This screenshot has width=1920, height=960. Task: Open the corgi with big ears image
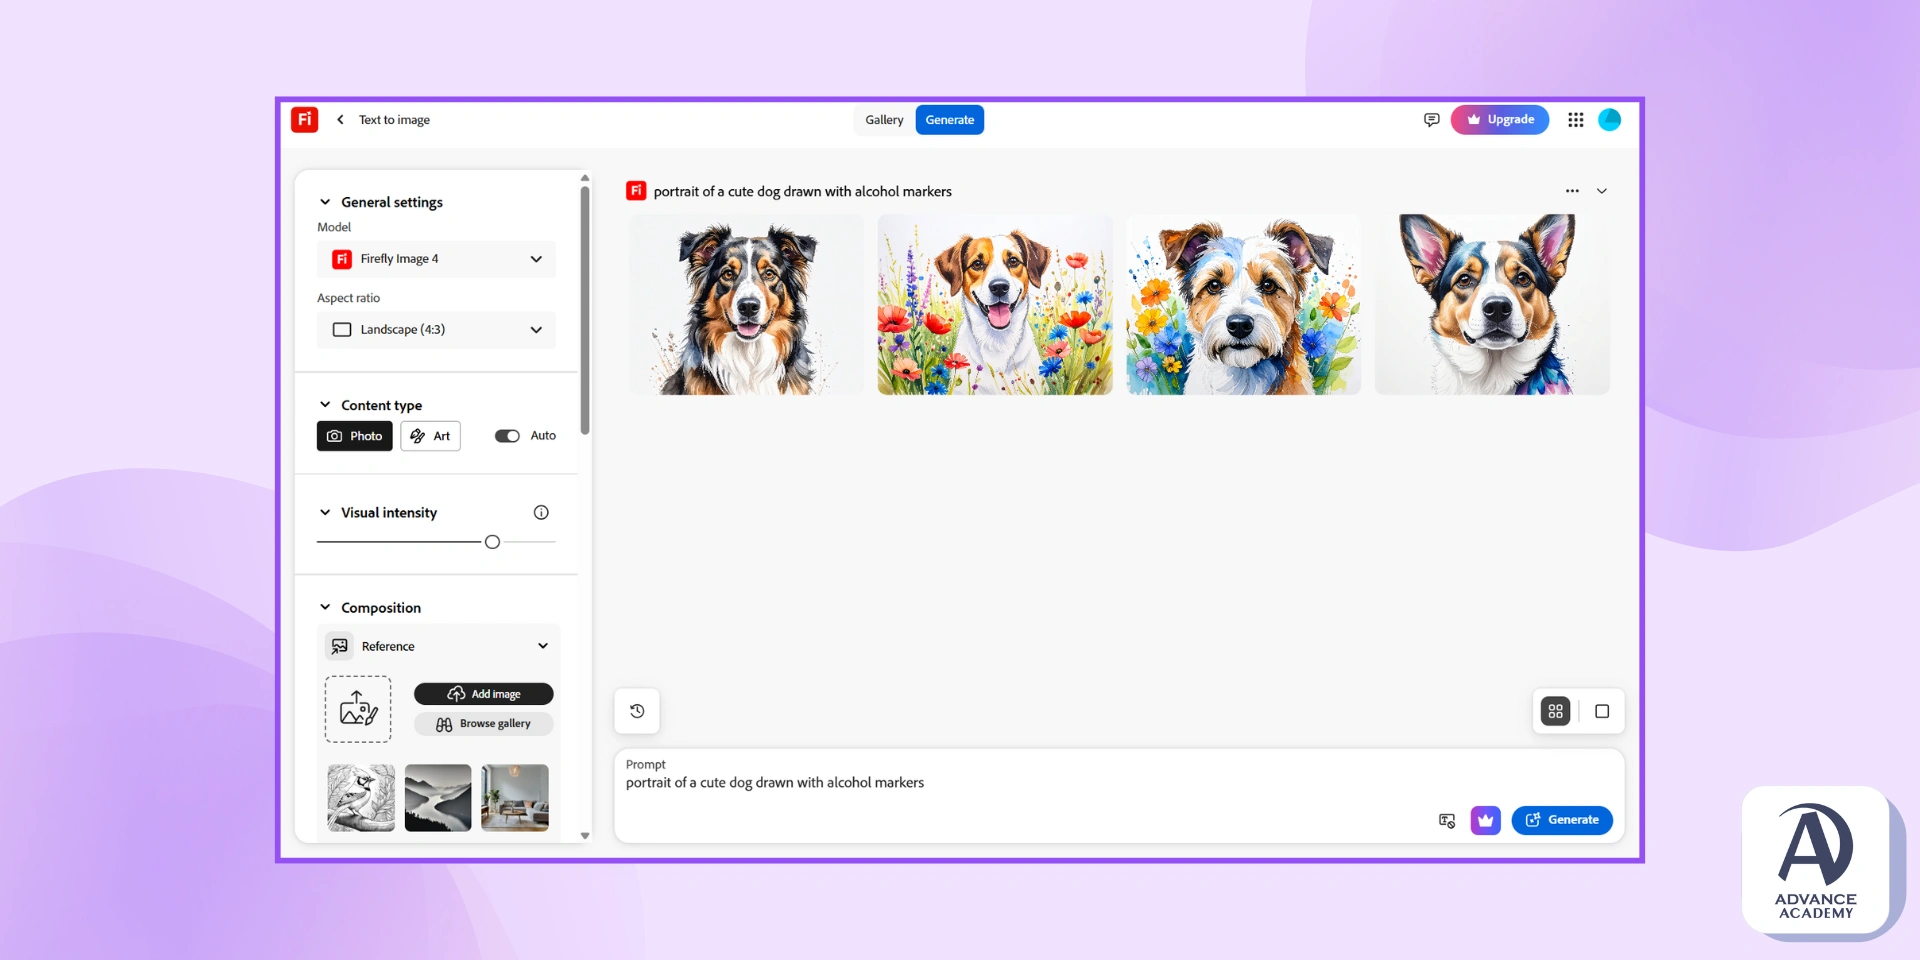(x=1492, y=304)
